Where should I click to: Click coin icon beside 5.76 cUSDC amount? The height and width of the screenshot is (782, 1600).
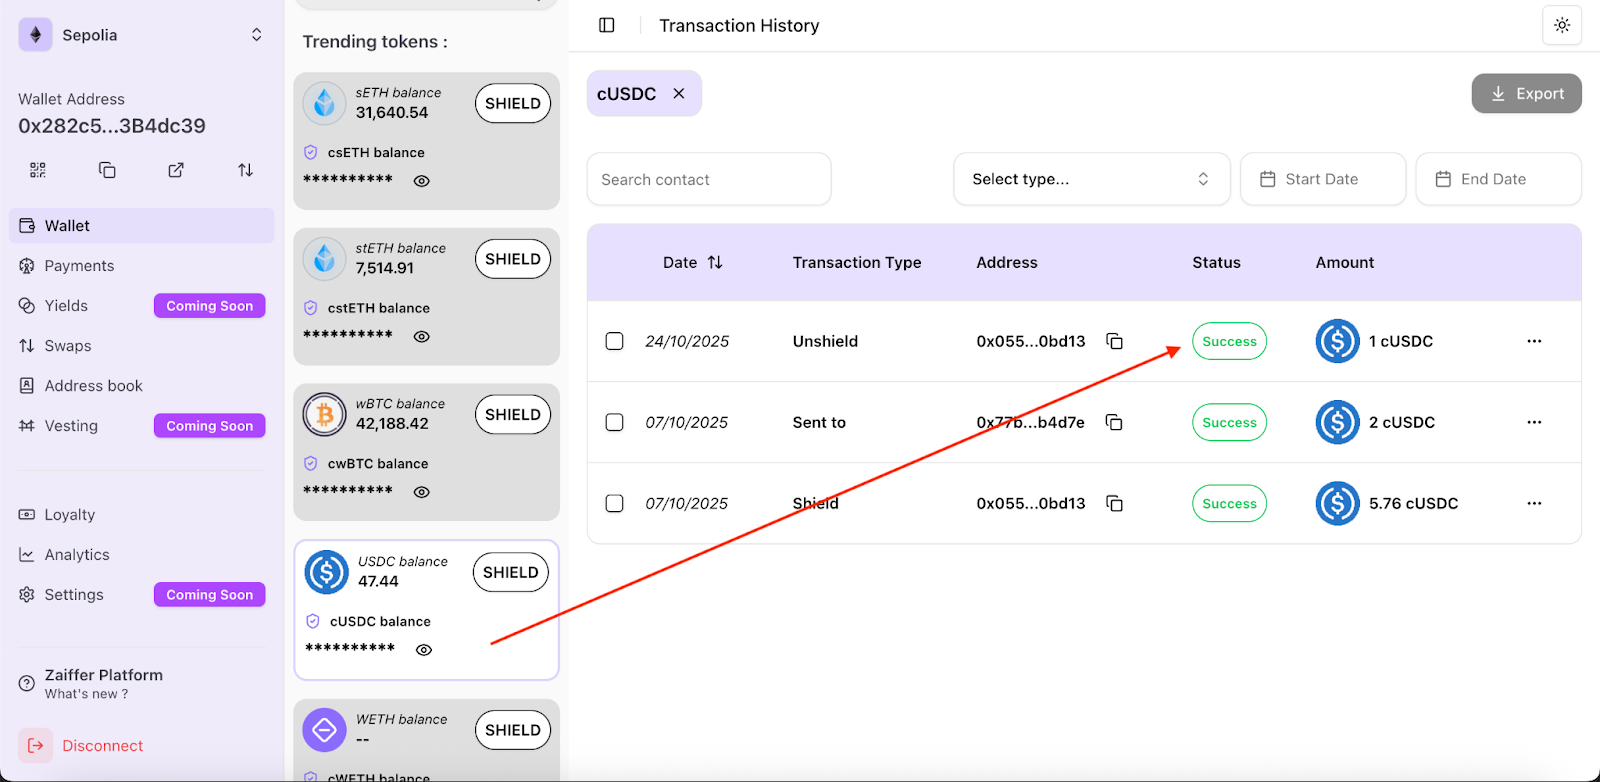tap(1338, 503)
